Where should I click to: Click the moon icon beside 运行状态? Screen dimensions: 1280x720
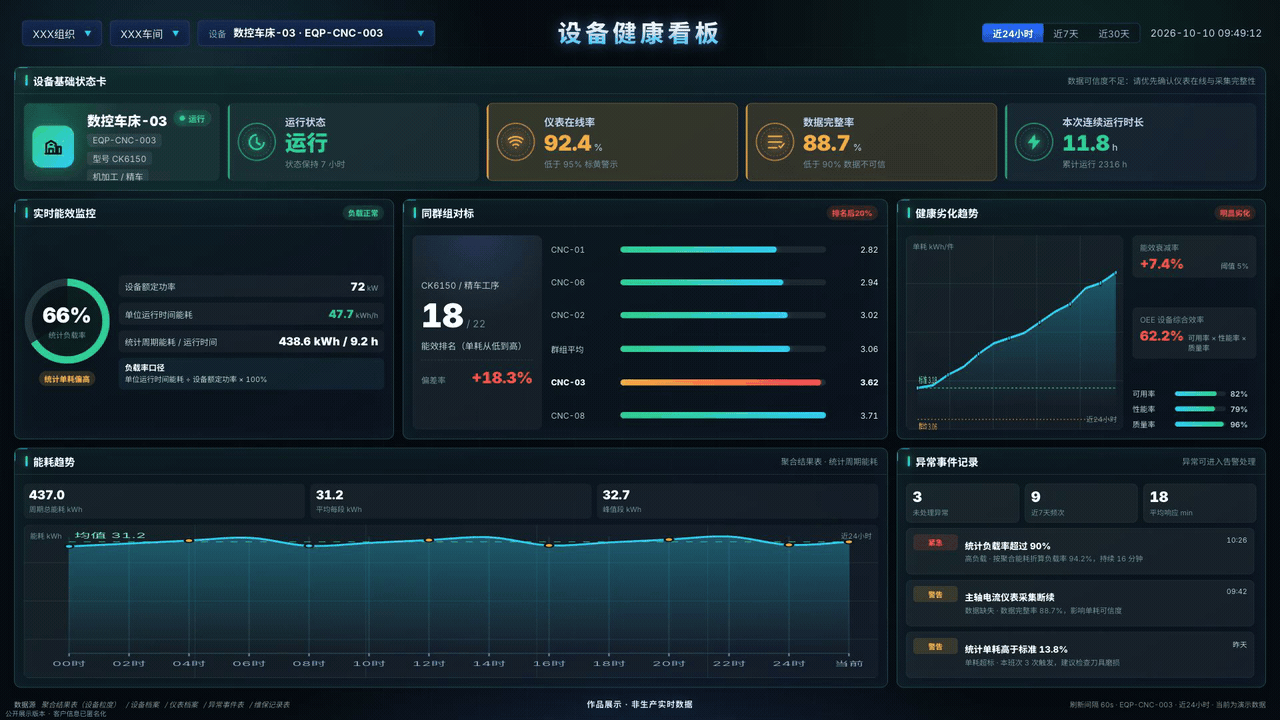pos(257,142)
